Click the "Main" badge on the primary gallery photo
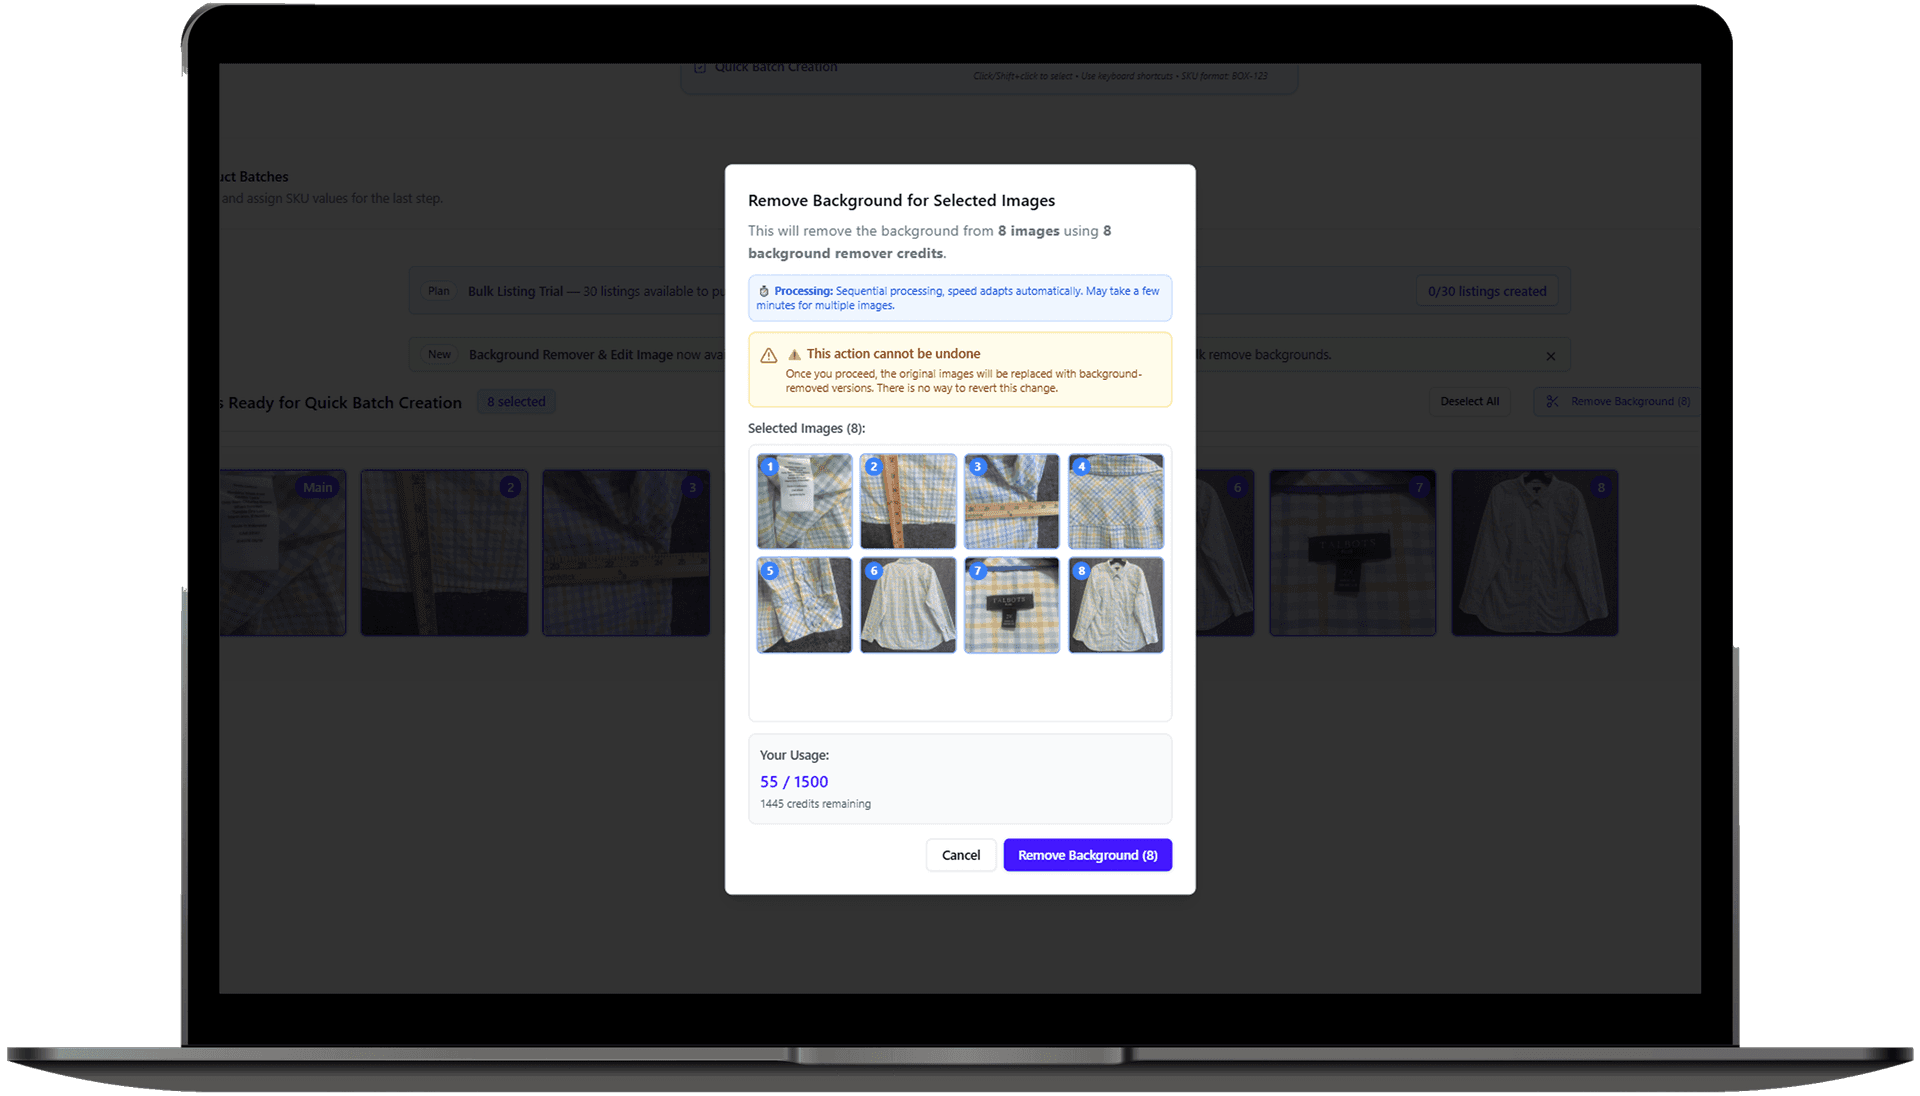This screenshot has width=1920, height=1096. click(318, 487)
